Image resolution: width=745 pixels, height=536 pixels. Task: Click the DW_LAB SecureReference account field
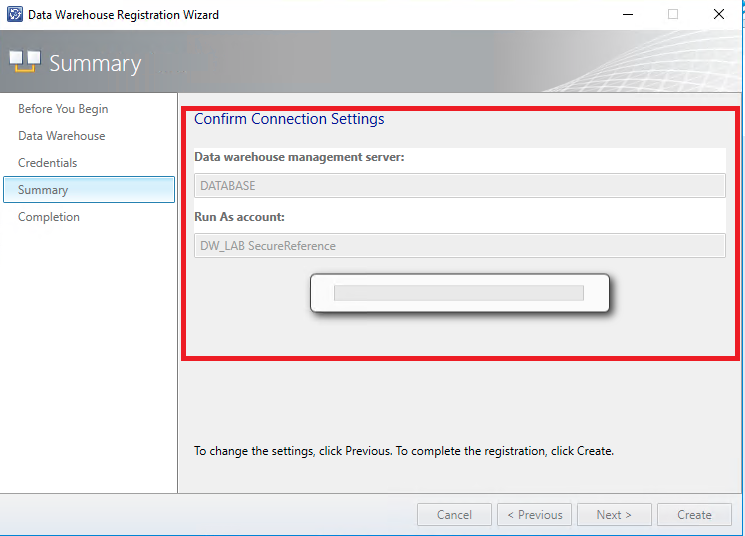tap(459, 246)
